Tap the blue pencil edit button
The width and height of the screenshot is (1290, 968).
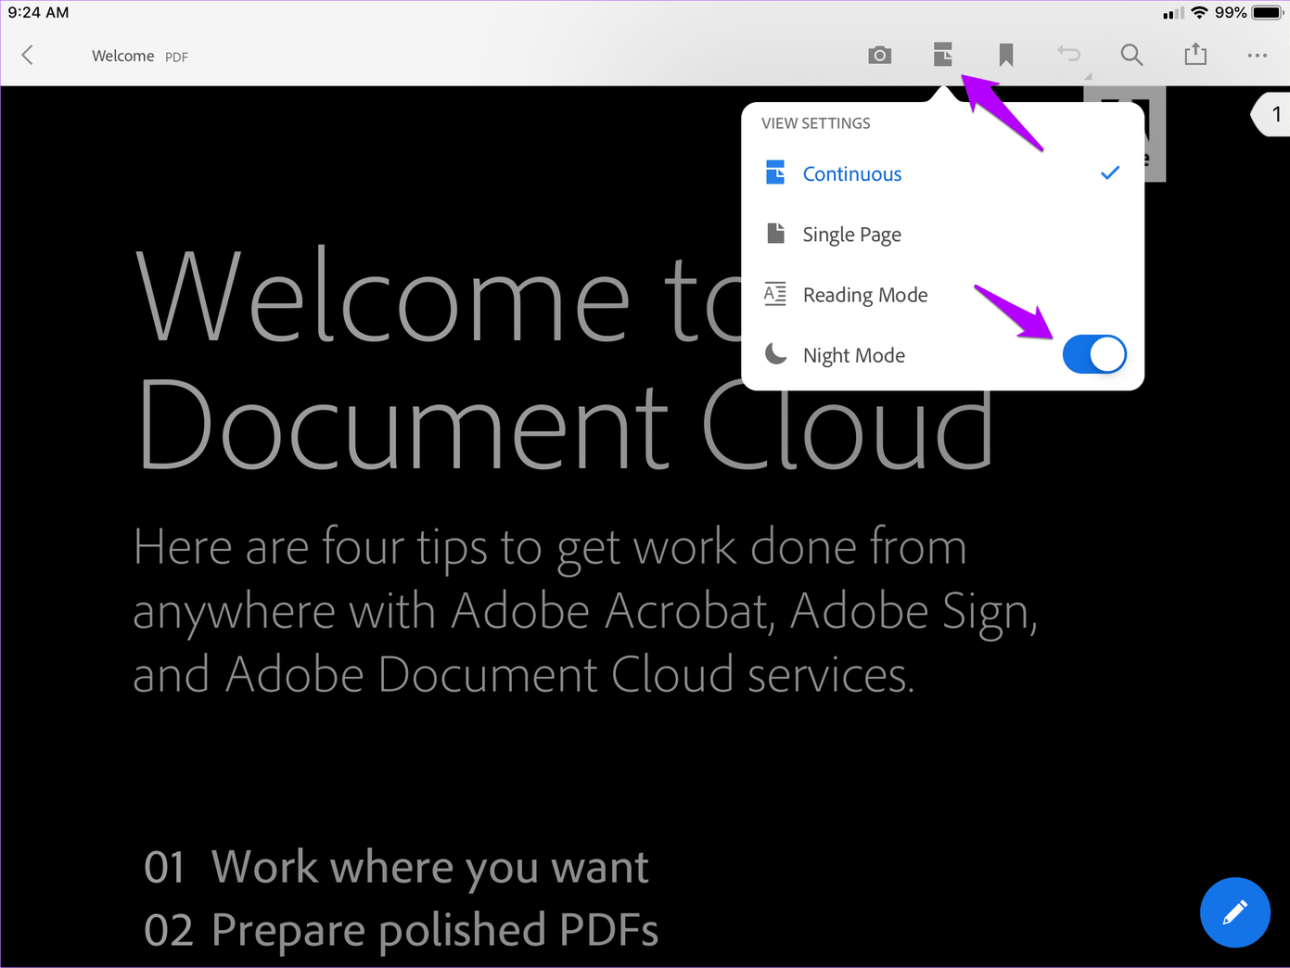click(1234, 912)
